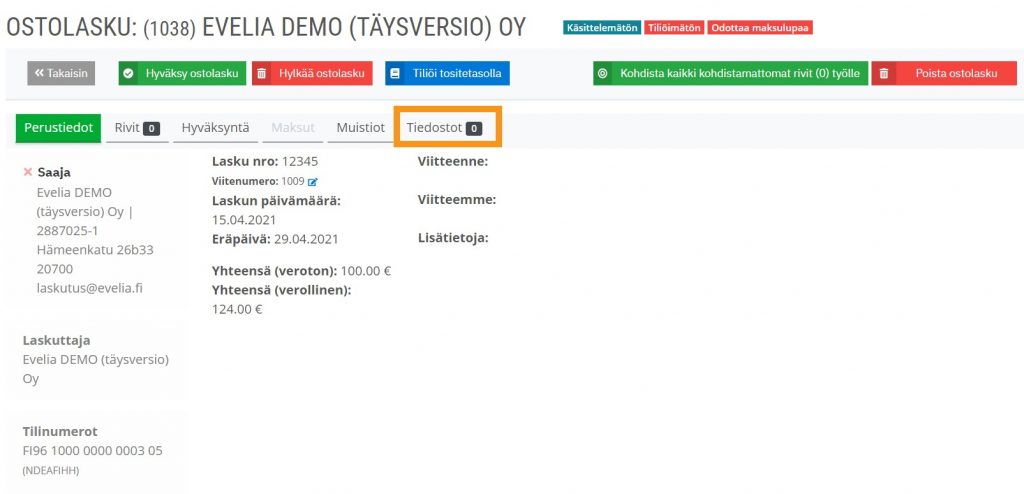Select the Maksut tab
Viewport: 1024px width, 494px height.
(293, 128)
